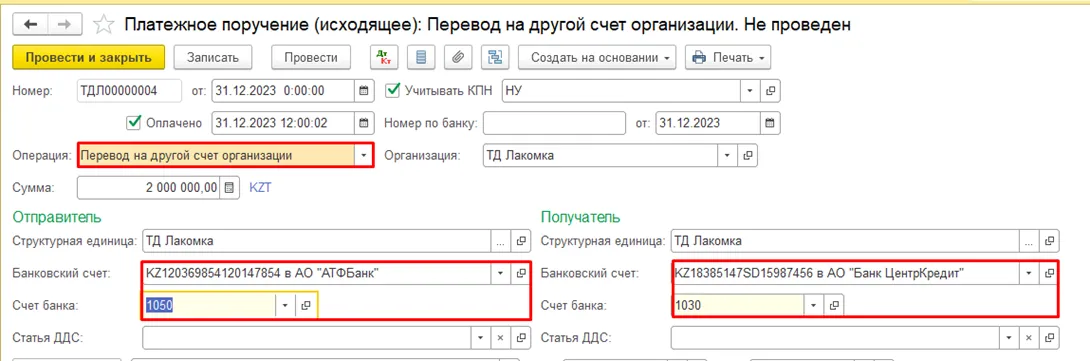Click into the Номер по банку field

pos(554,123)
